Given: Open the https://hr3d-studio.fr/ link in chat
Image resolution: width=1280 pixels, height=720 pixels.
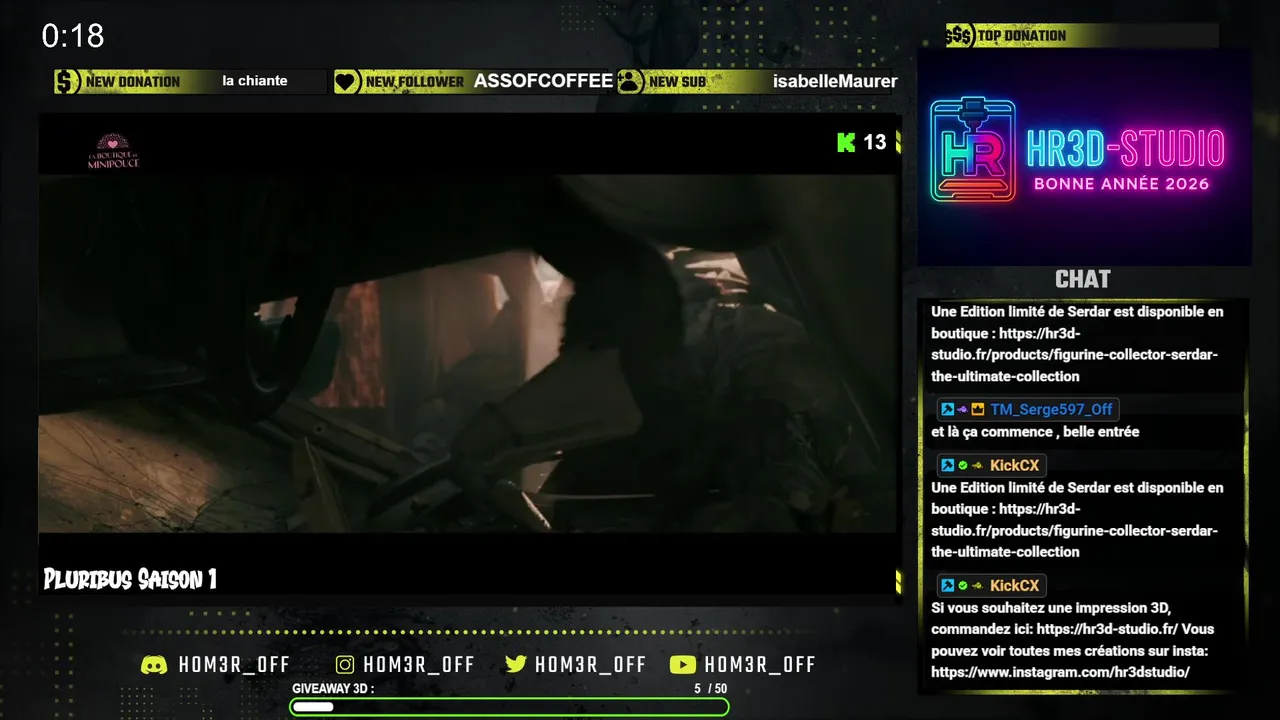Looking at the screenshot, I should point(1108,630).
